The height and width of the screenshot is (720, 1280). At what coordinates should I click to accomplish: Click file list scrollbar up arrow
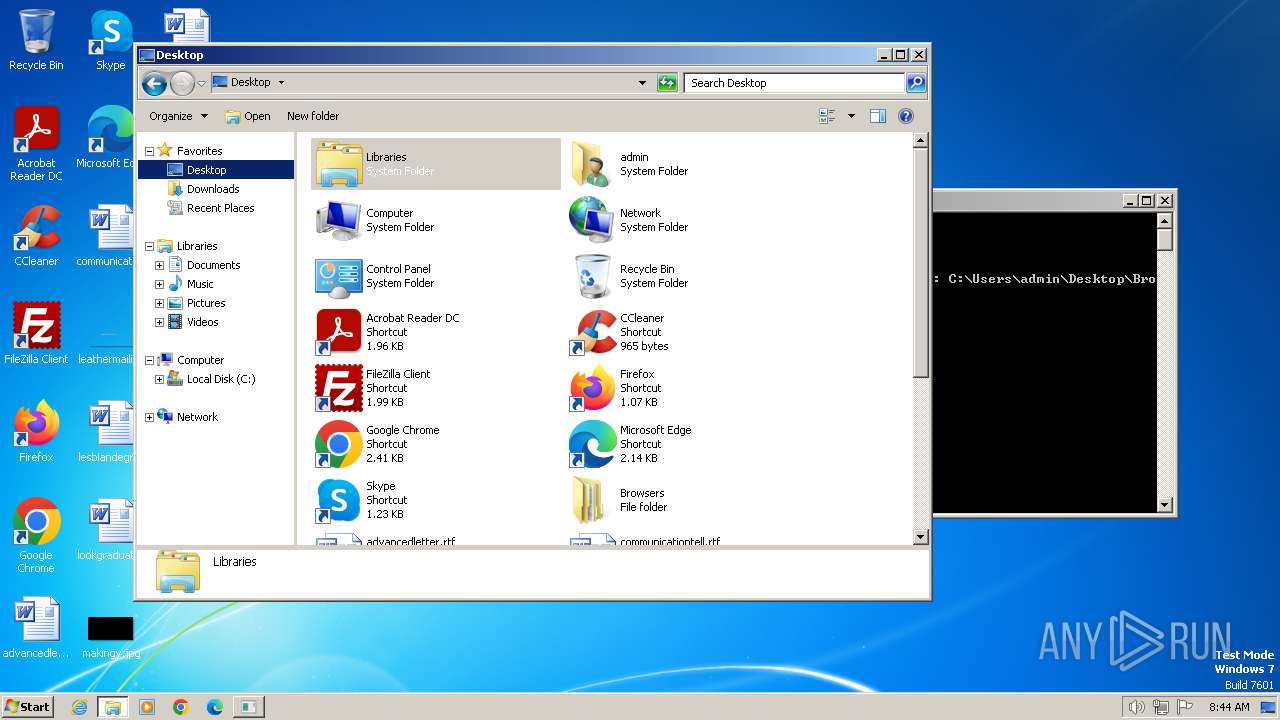921,141
